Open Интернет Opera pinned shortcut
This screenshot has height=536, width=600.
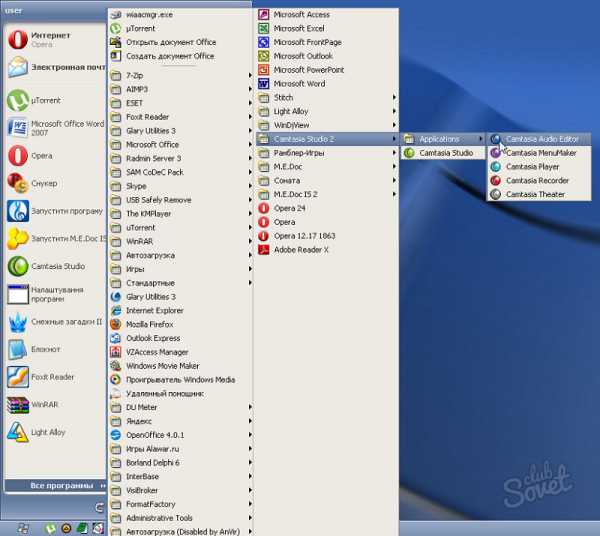coord(55,39)
